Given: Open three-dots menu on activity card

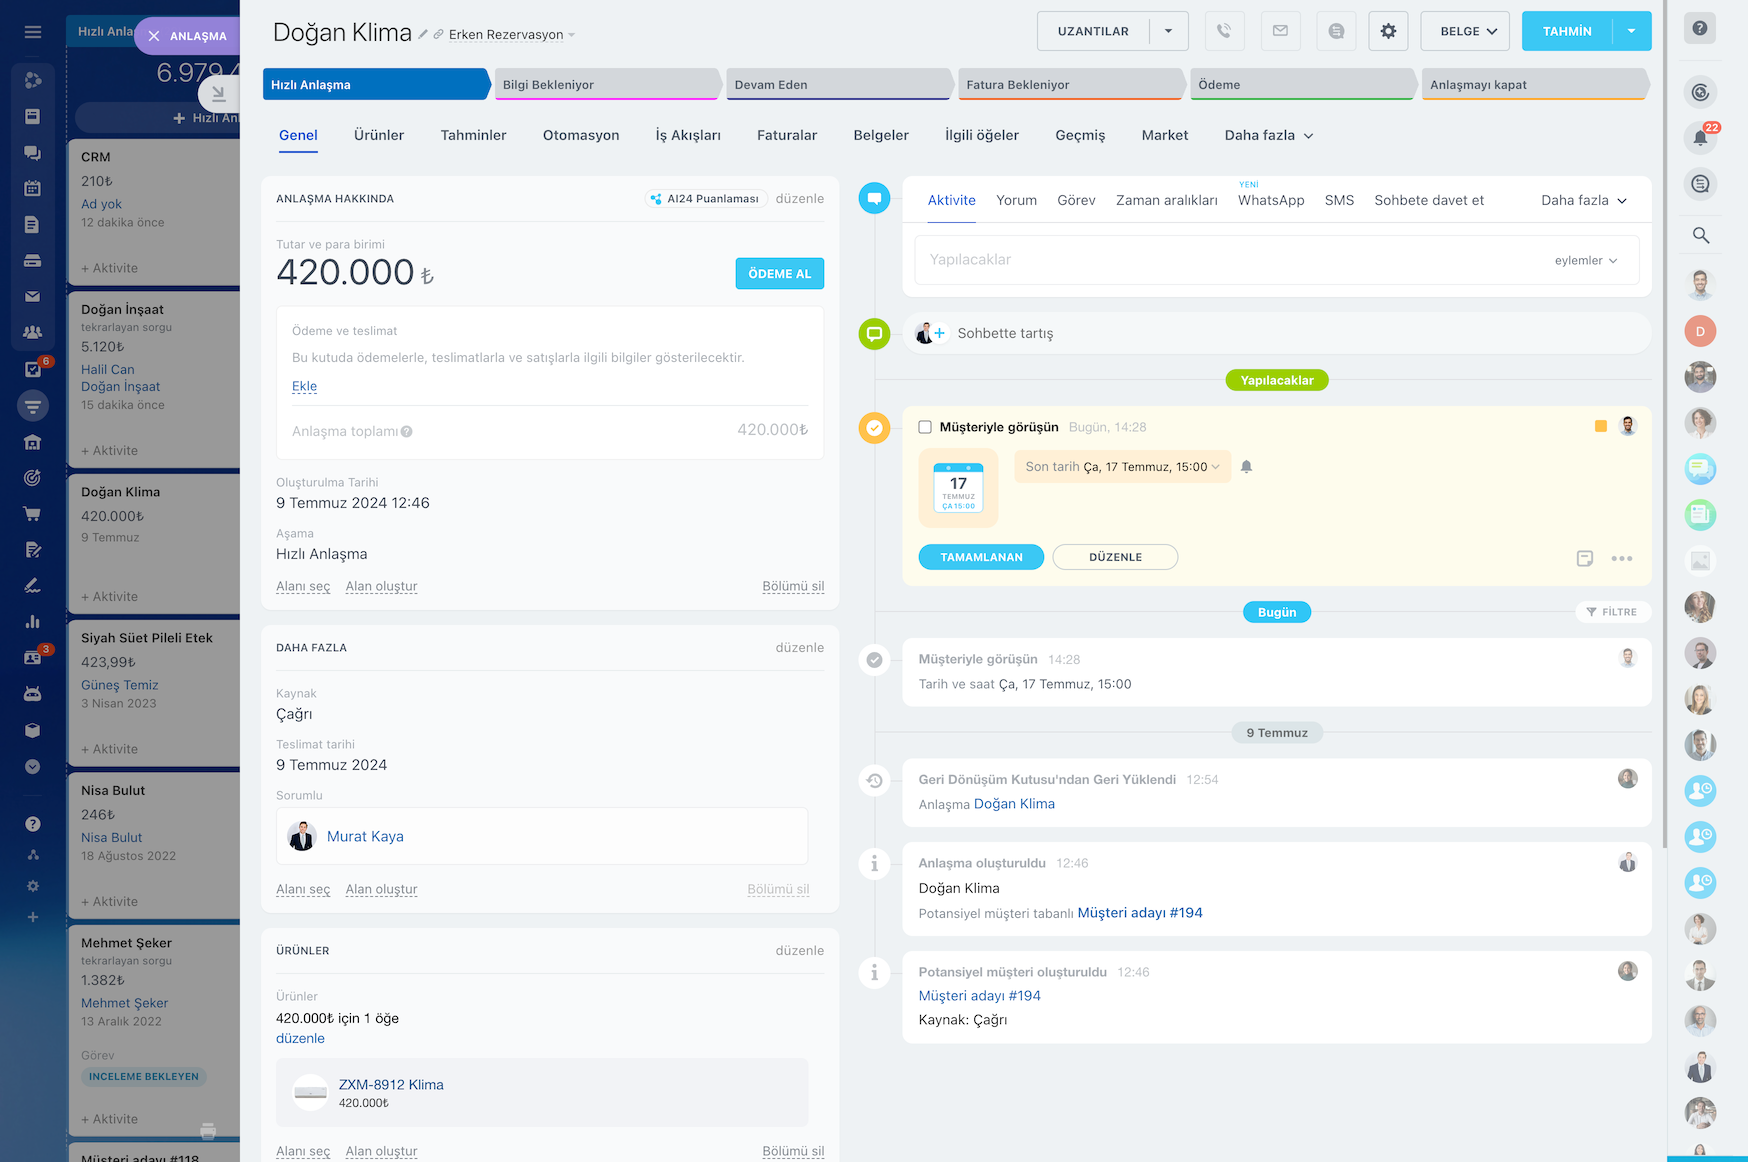Looking at the screenshot, I should coord(1621,559).
